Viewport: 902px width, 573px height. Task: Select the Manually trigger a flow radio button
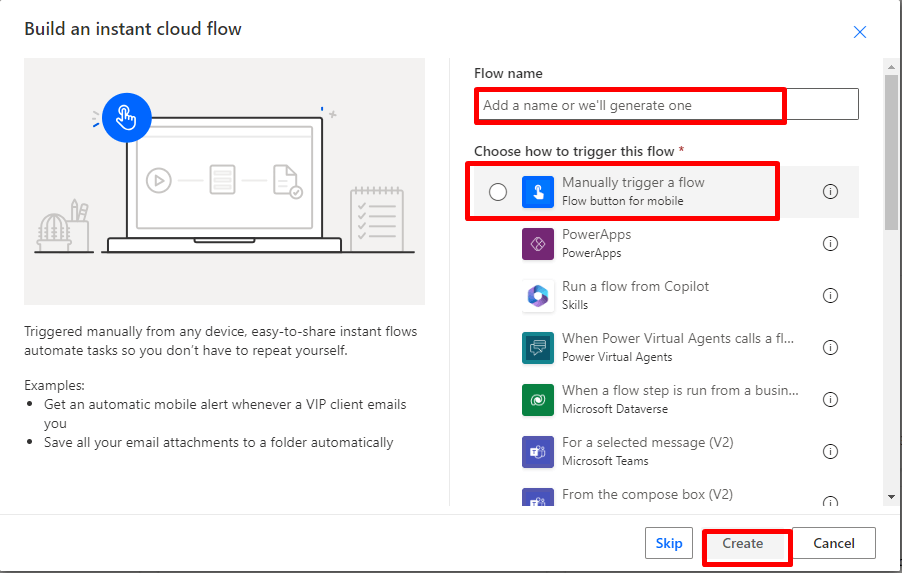[498, 192]
